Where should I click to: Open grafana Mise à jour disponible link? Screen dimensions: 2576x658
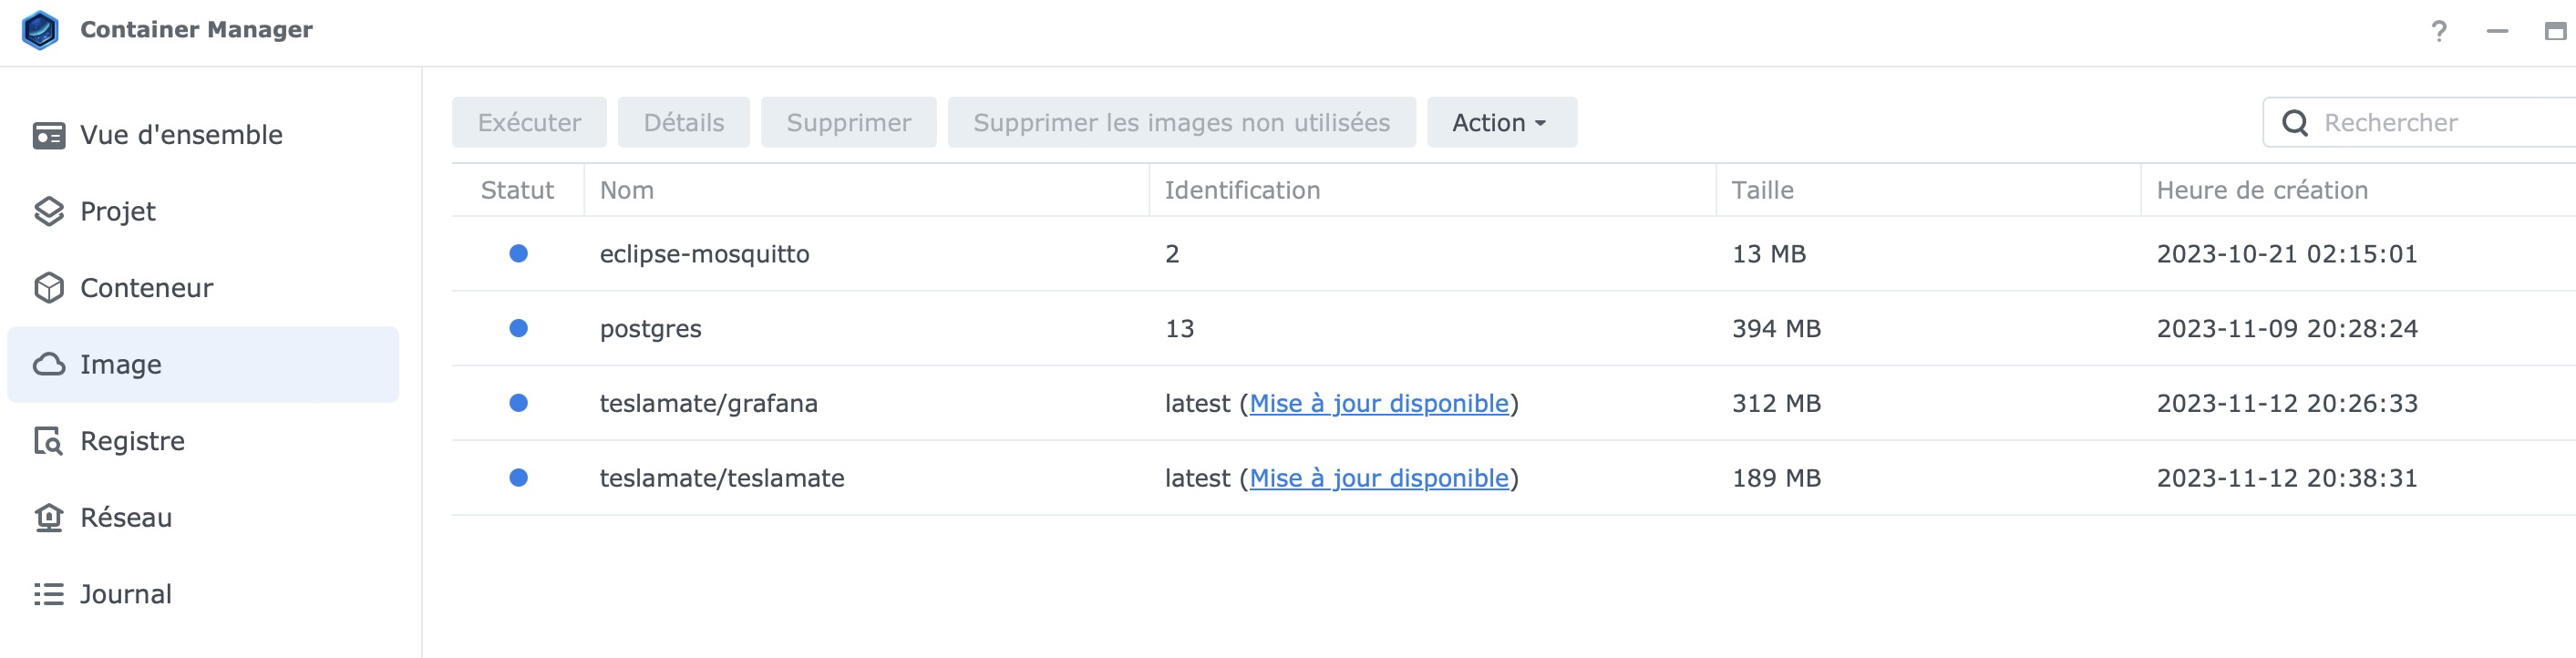click(x=1378, y=404)
